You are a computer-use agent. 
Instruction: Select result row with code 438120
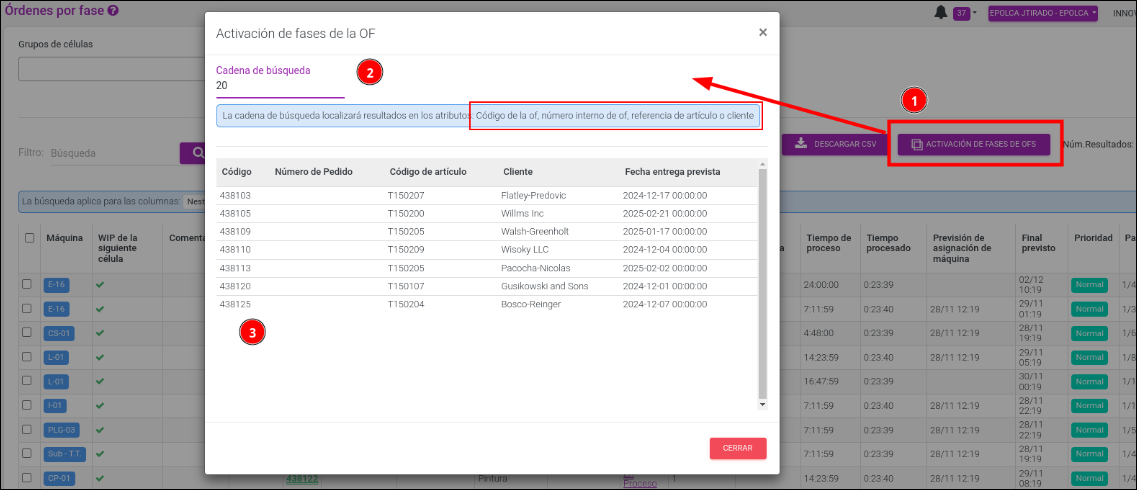[487, 286]
